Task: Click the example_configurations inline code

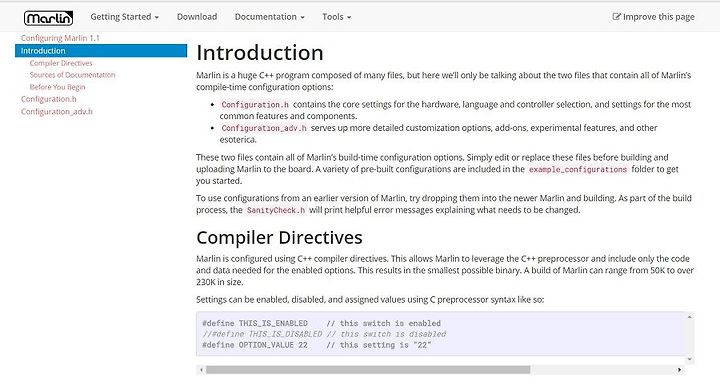Action: point(578,169)
